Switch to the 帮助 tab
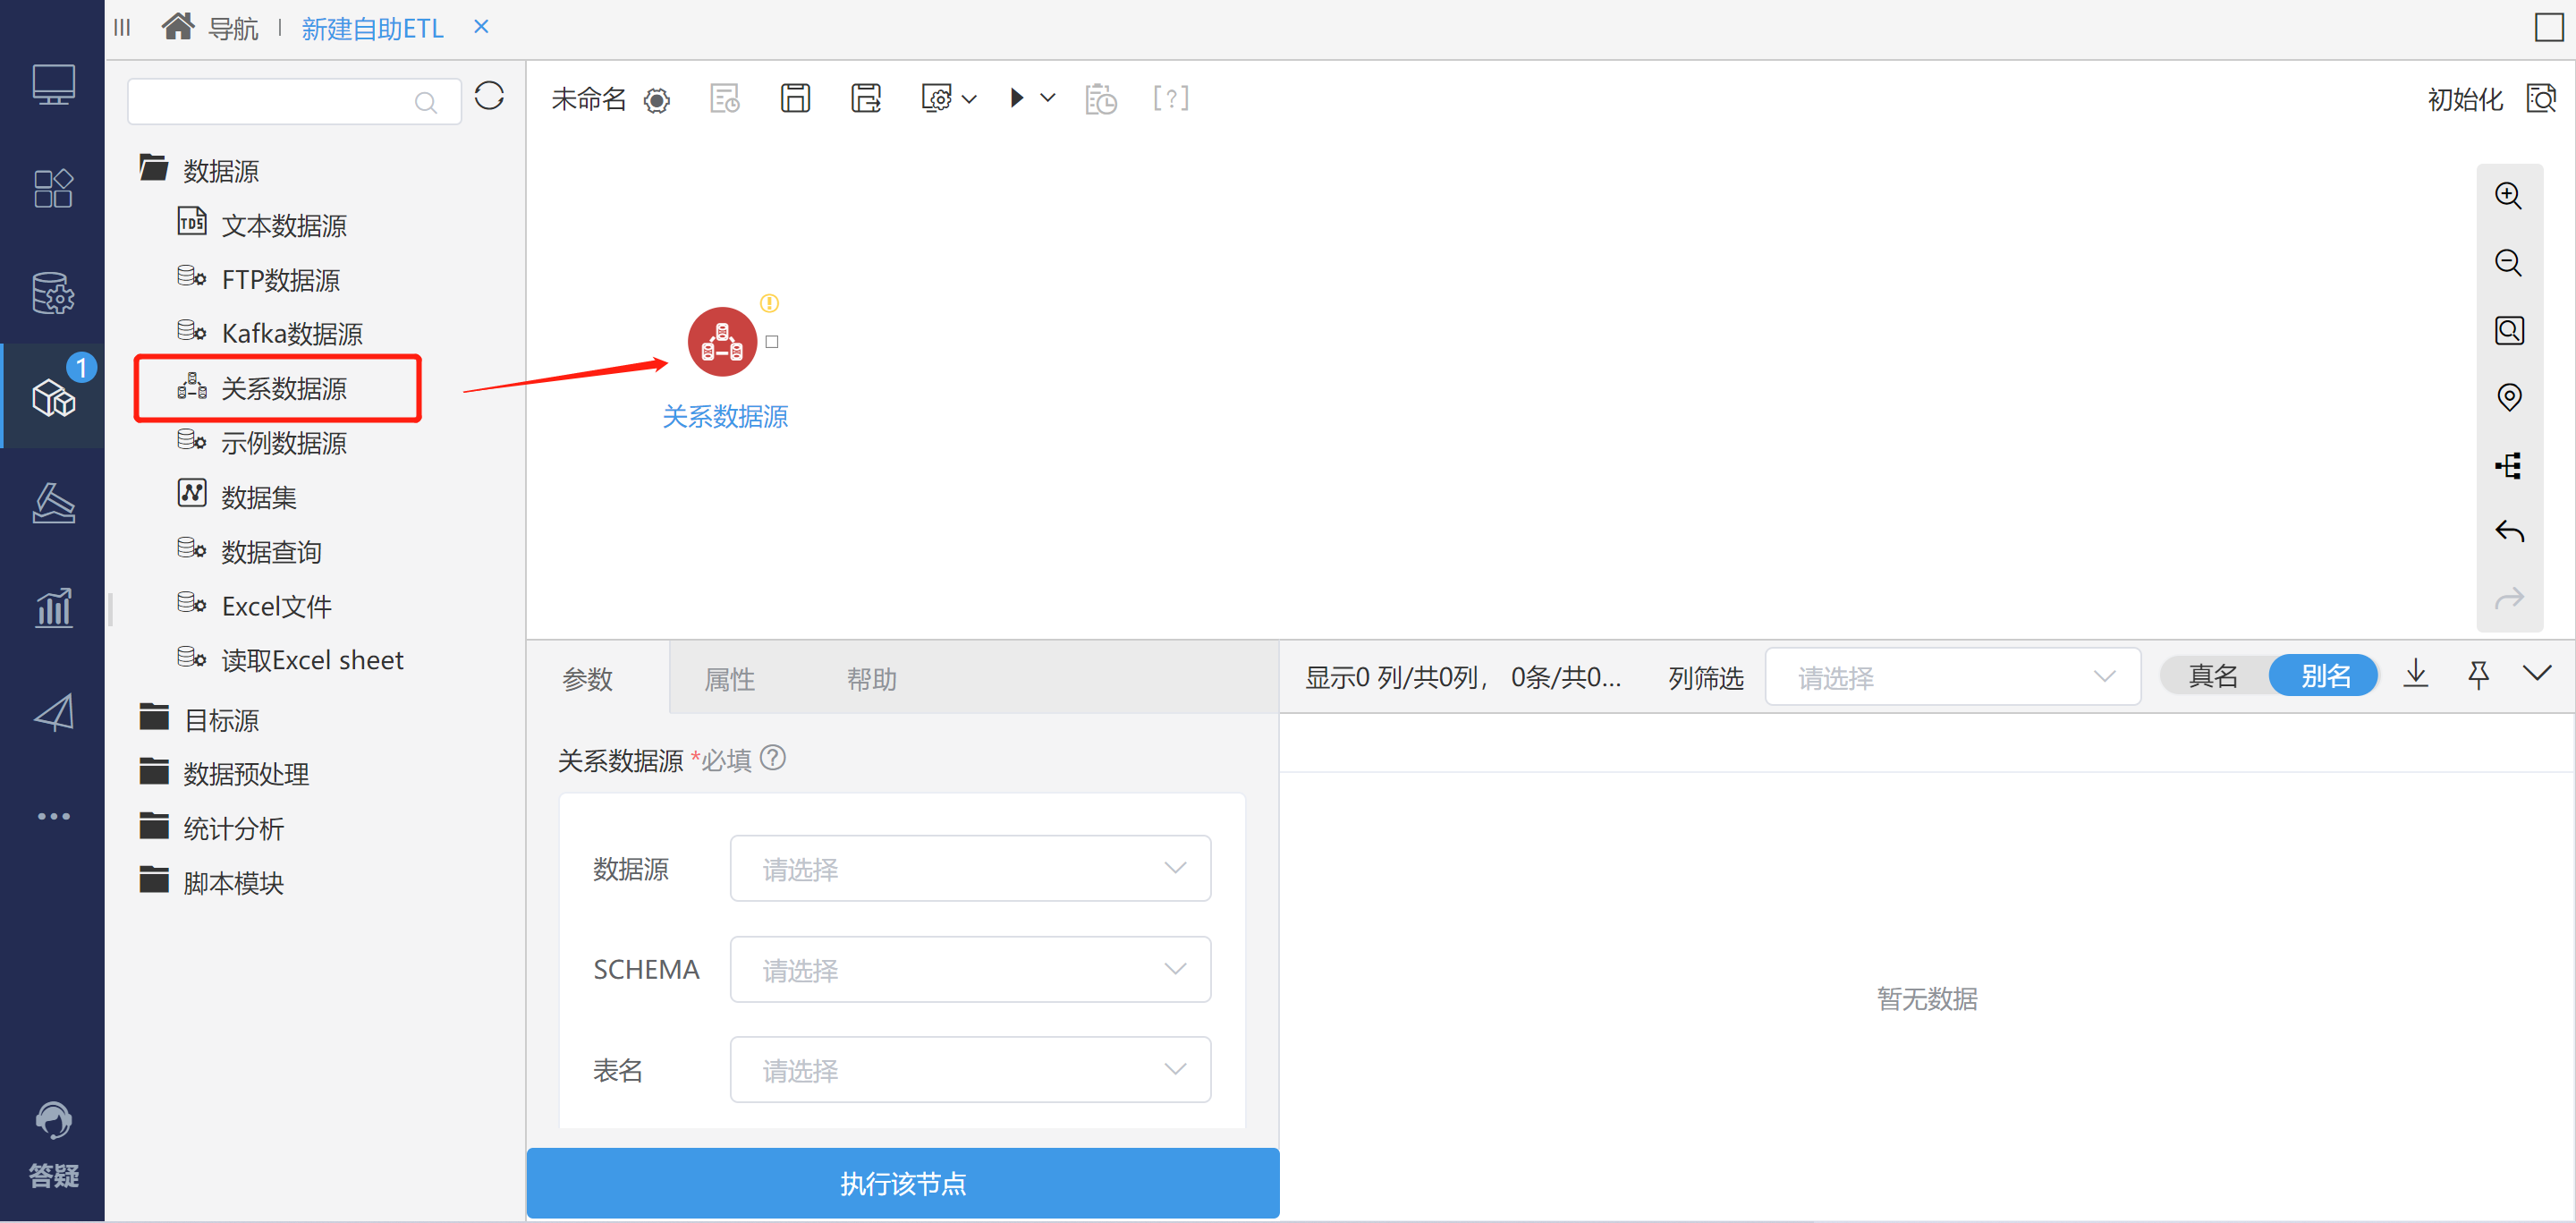The image size is (2576, 1223). [872, 679]
